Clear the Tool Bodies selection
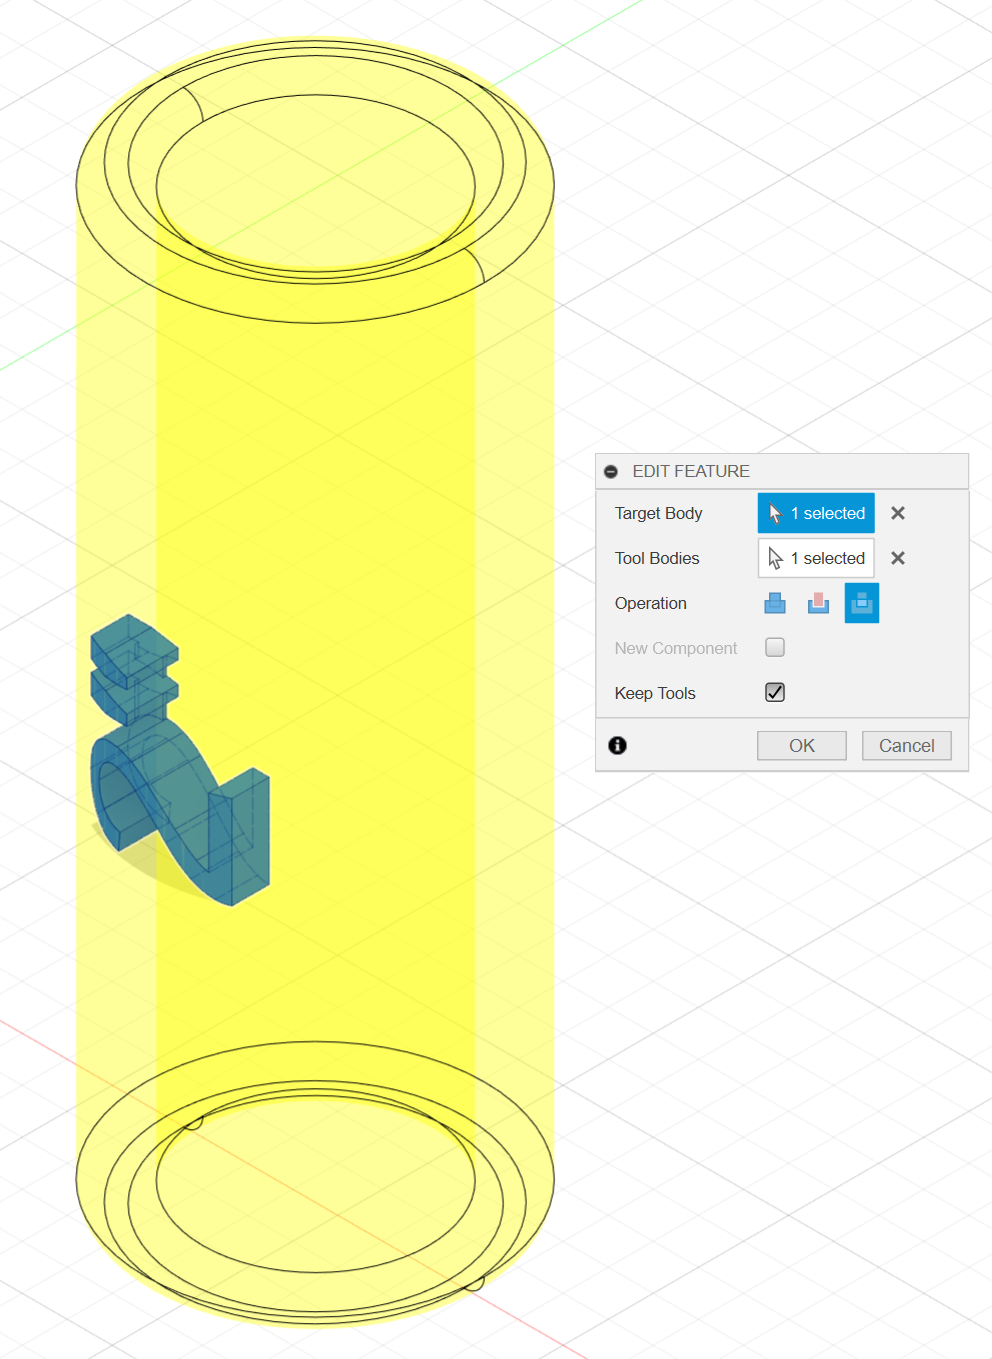This screenshot has height=1359, width=992. tap(898, 558)
